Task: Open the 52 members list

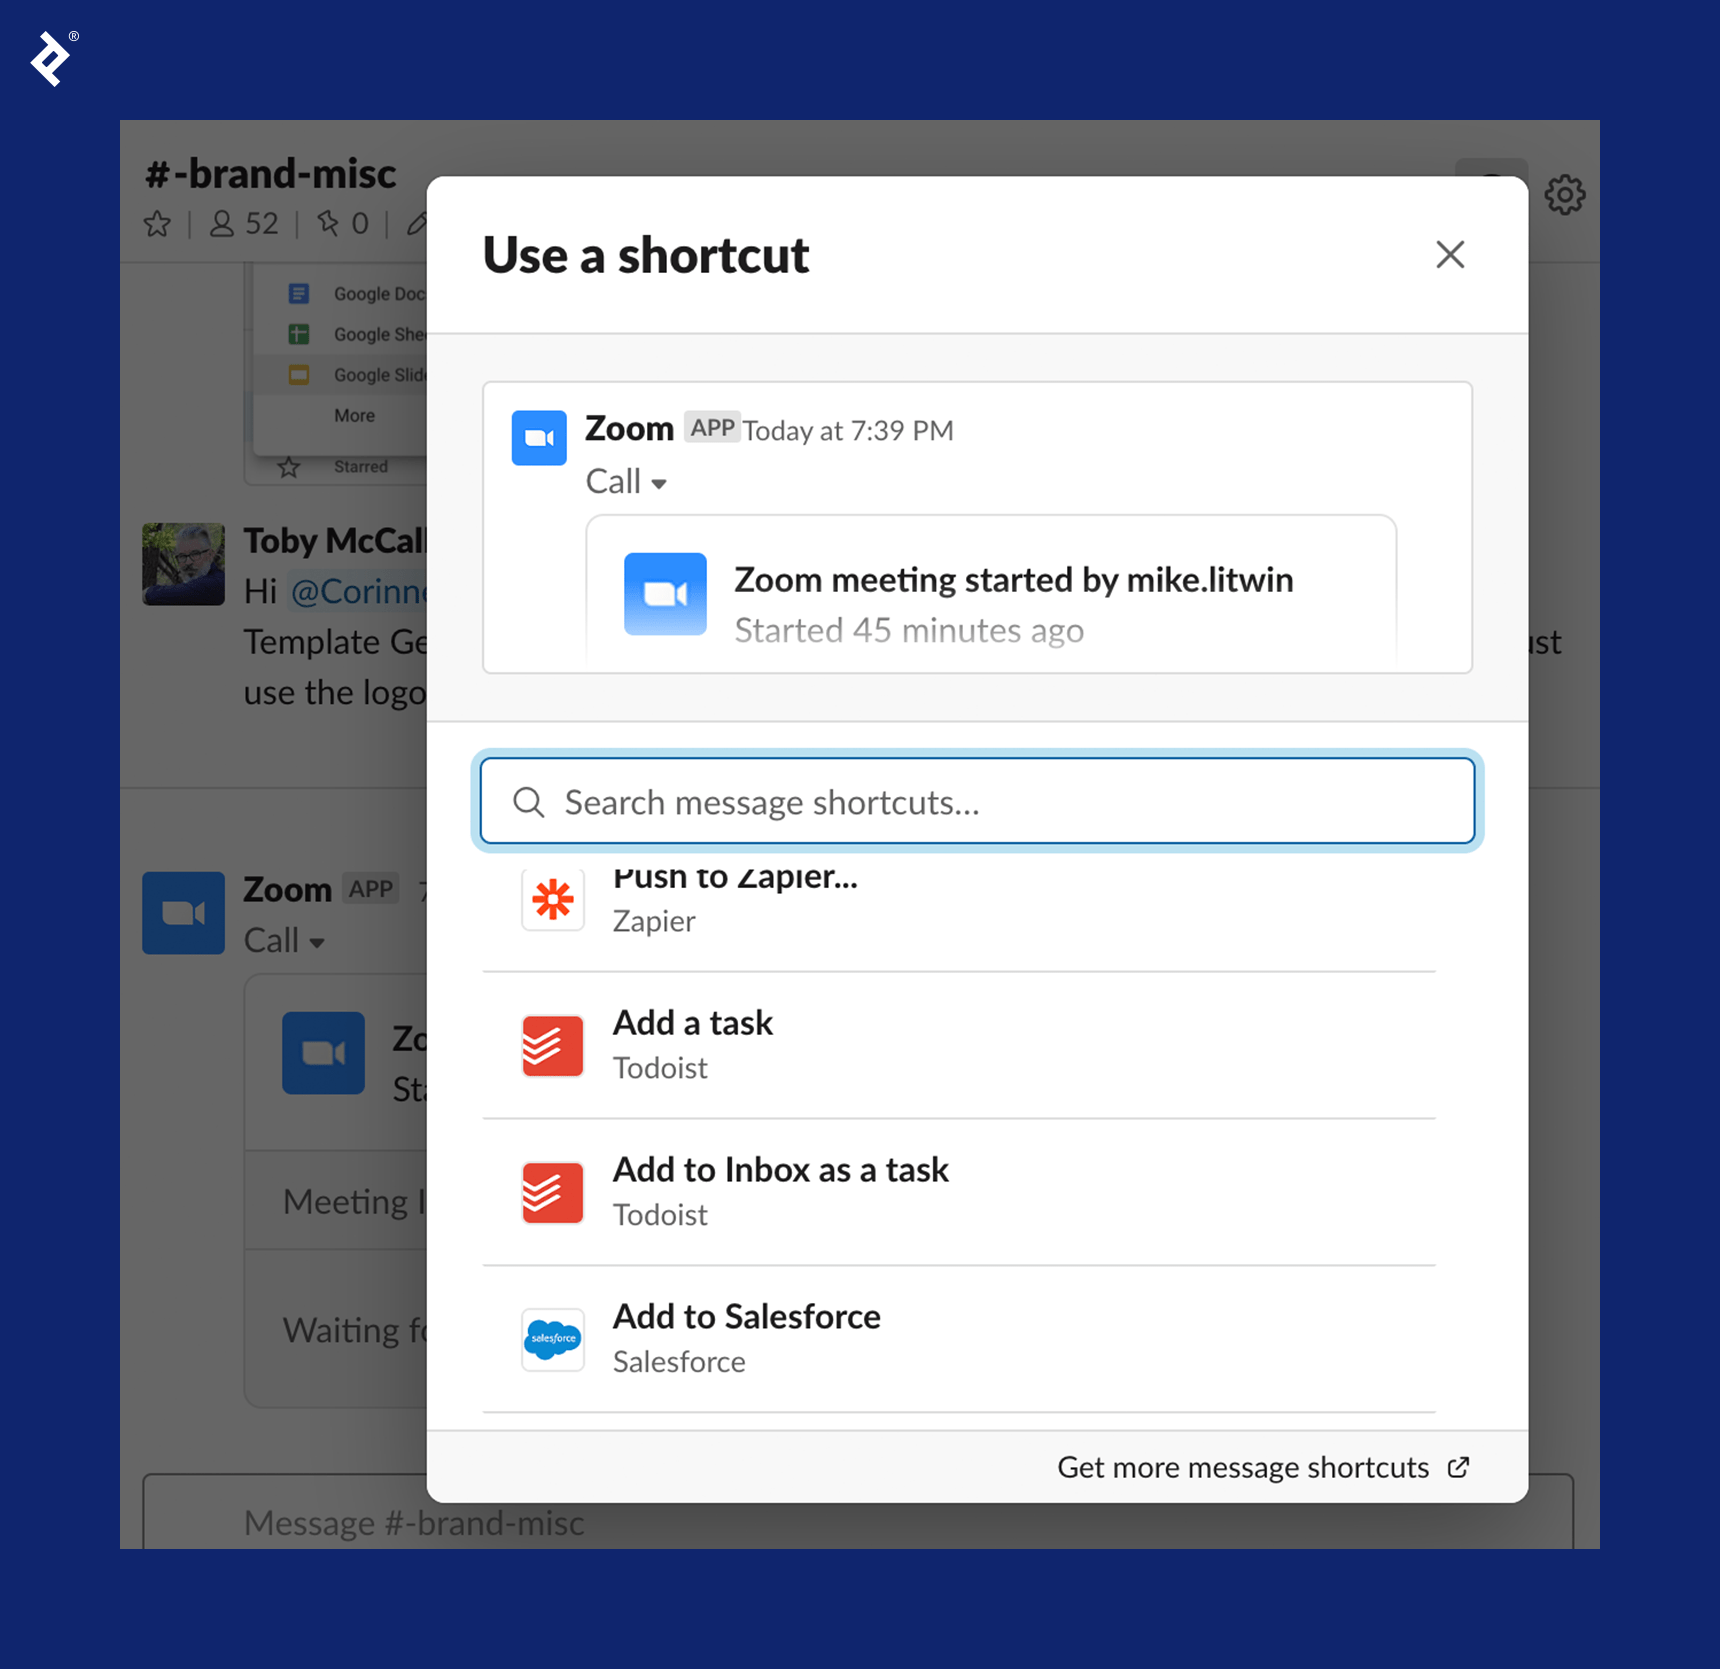Action: point(244,223)
